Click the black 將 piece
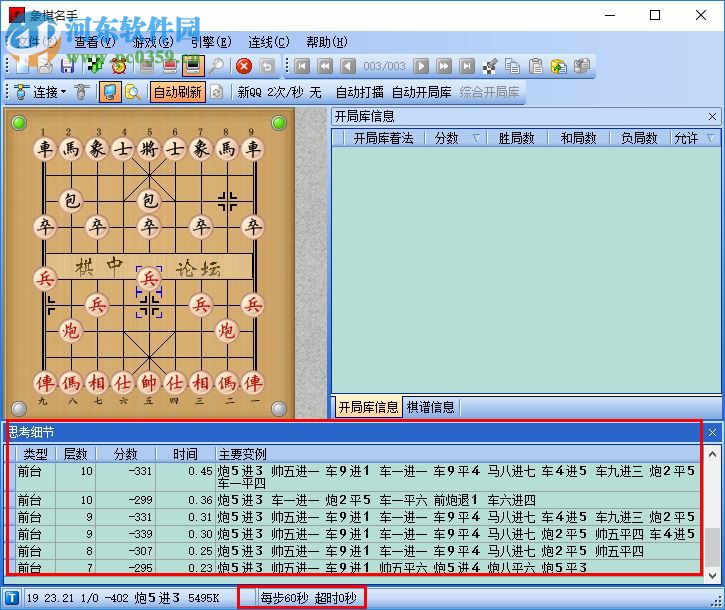Screen dimensions: 725x610 pyautogui.click(x=149, y=149)
